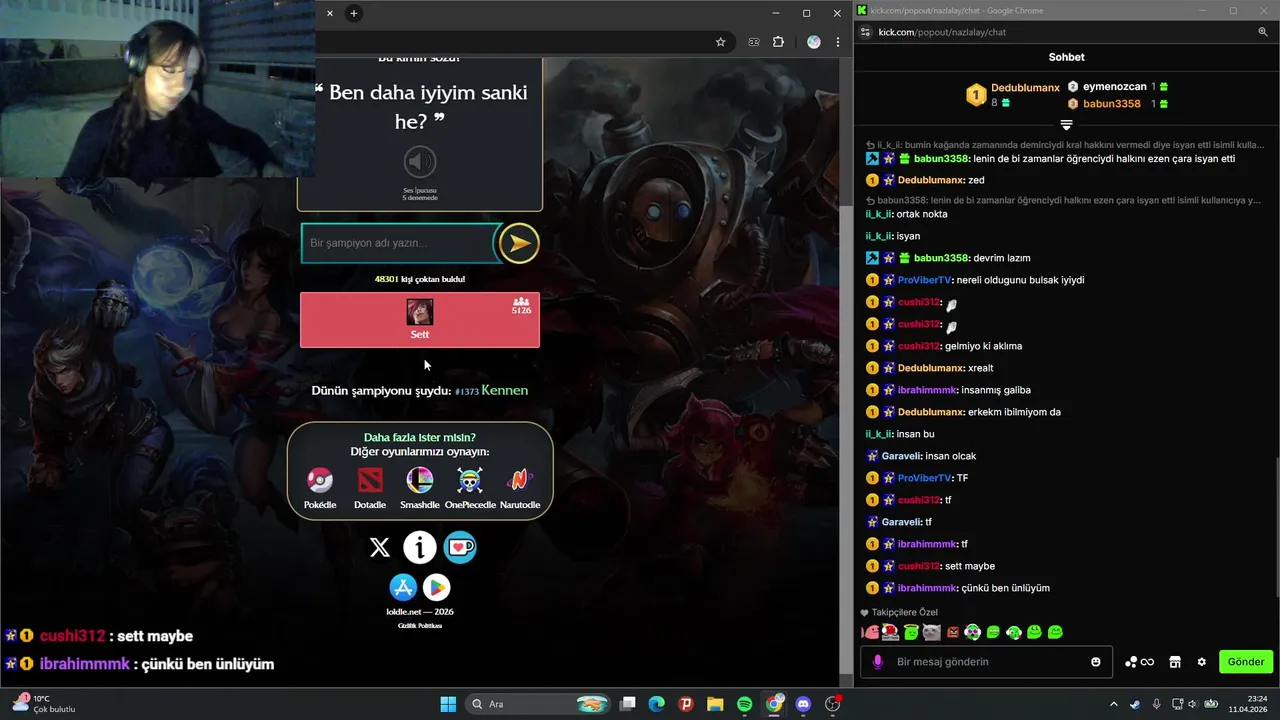Open babun3358 in the leaderboard

[1112, 104]
